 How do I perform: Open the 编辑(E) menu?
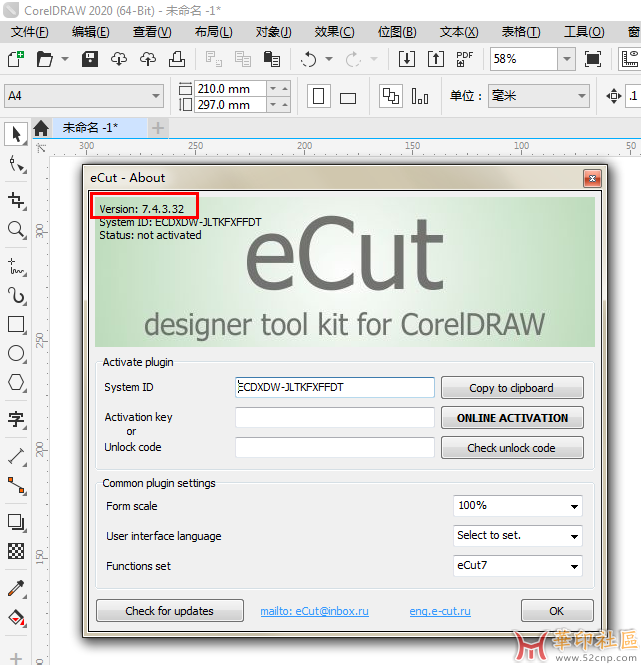pyautogui.click(x=90, y=32)
